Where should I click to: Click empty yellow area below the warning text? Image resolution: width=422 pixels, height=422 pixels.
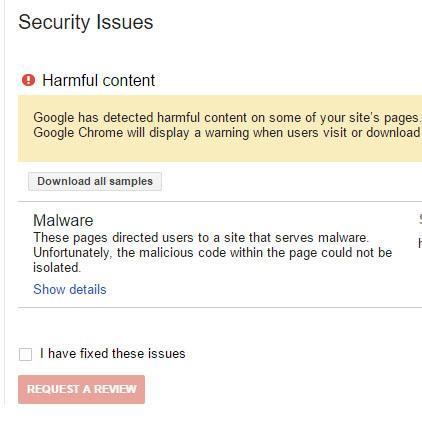pos(220,152)
